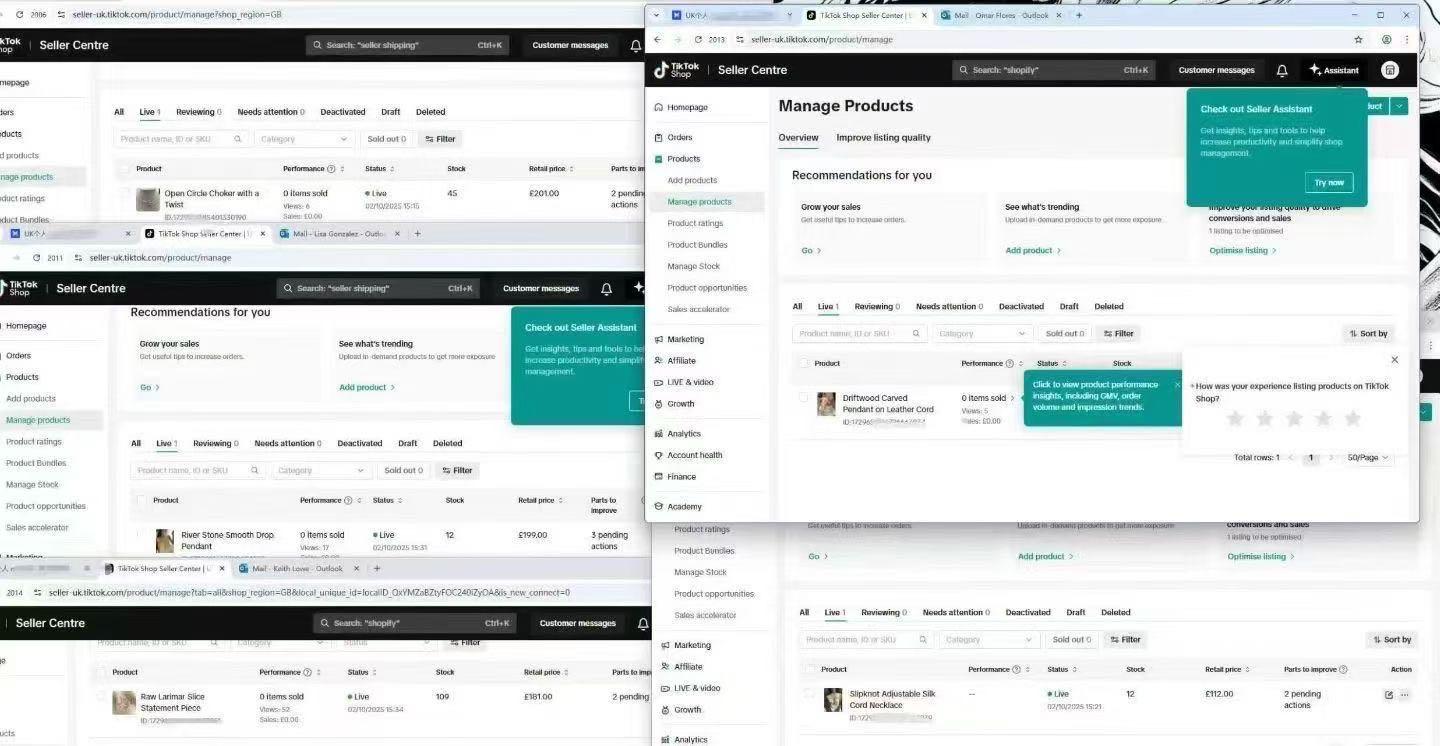Viewport: 1440px width, 746px height.
Task: Open the Mail - Omar Flores browser tab
Action: tap(997, 15)
